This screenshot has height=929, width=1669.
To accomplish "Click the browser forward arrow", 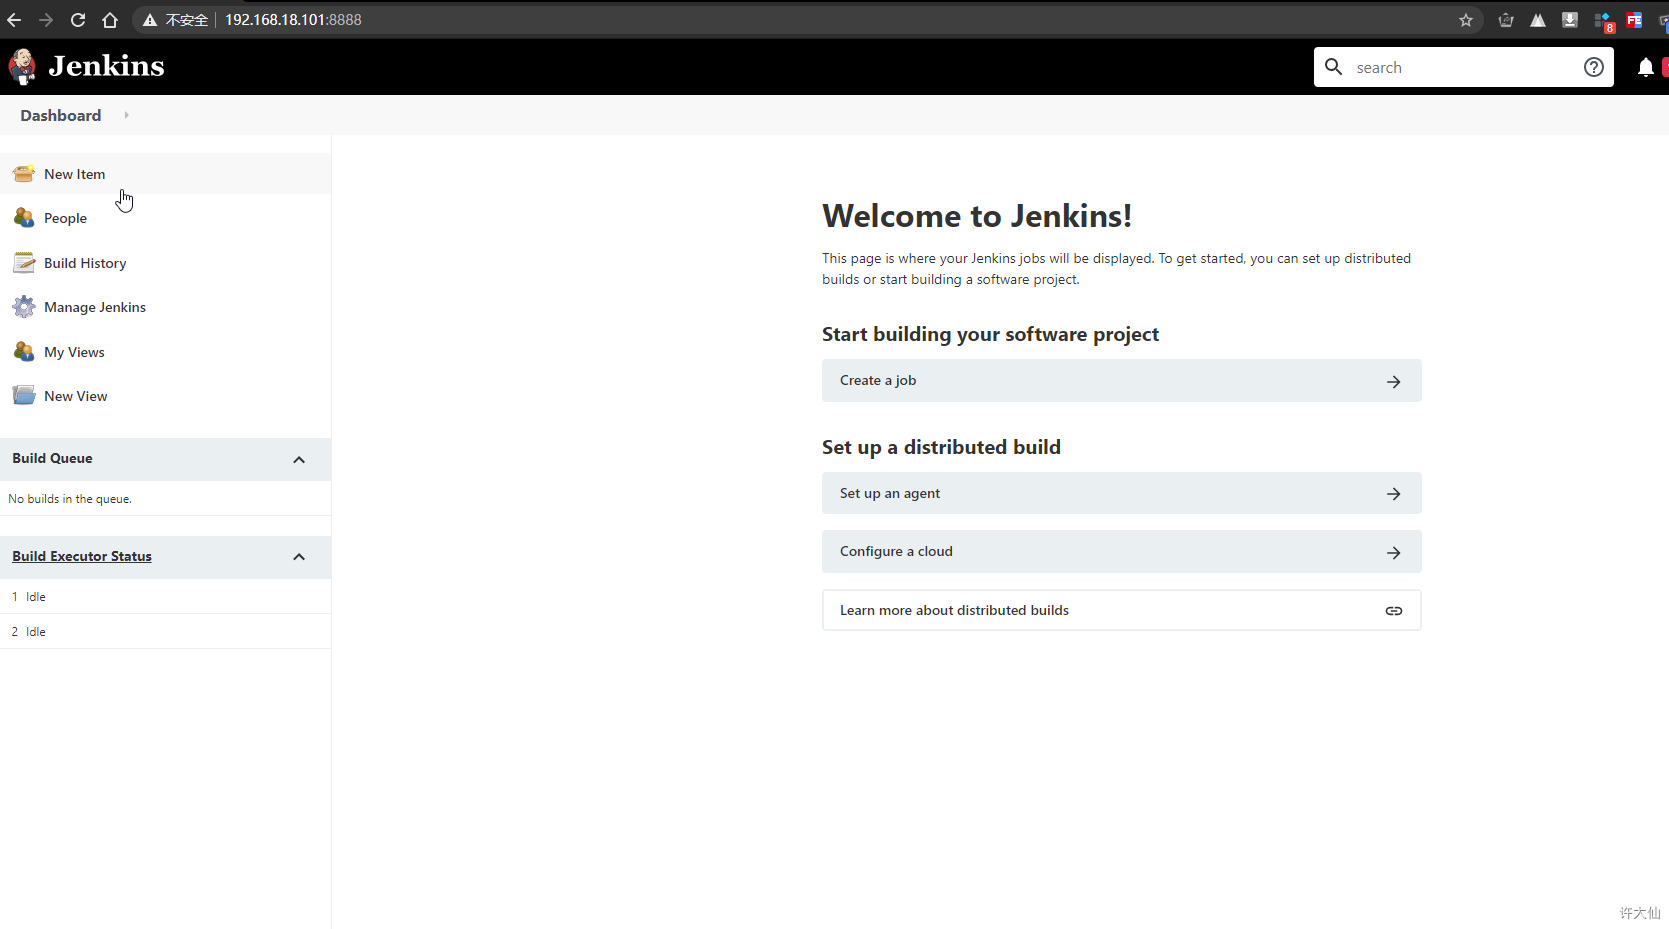I will click(46, 20).
